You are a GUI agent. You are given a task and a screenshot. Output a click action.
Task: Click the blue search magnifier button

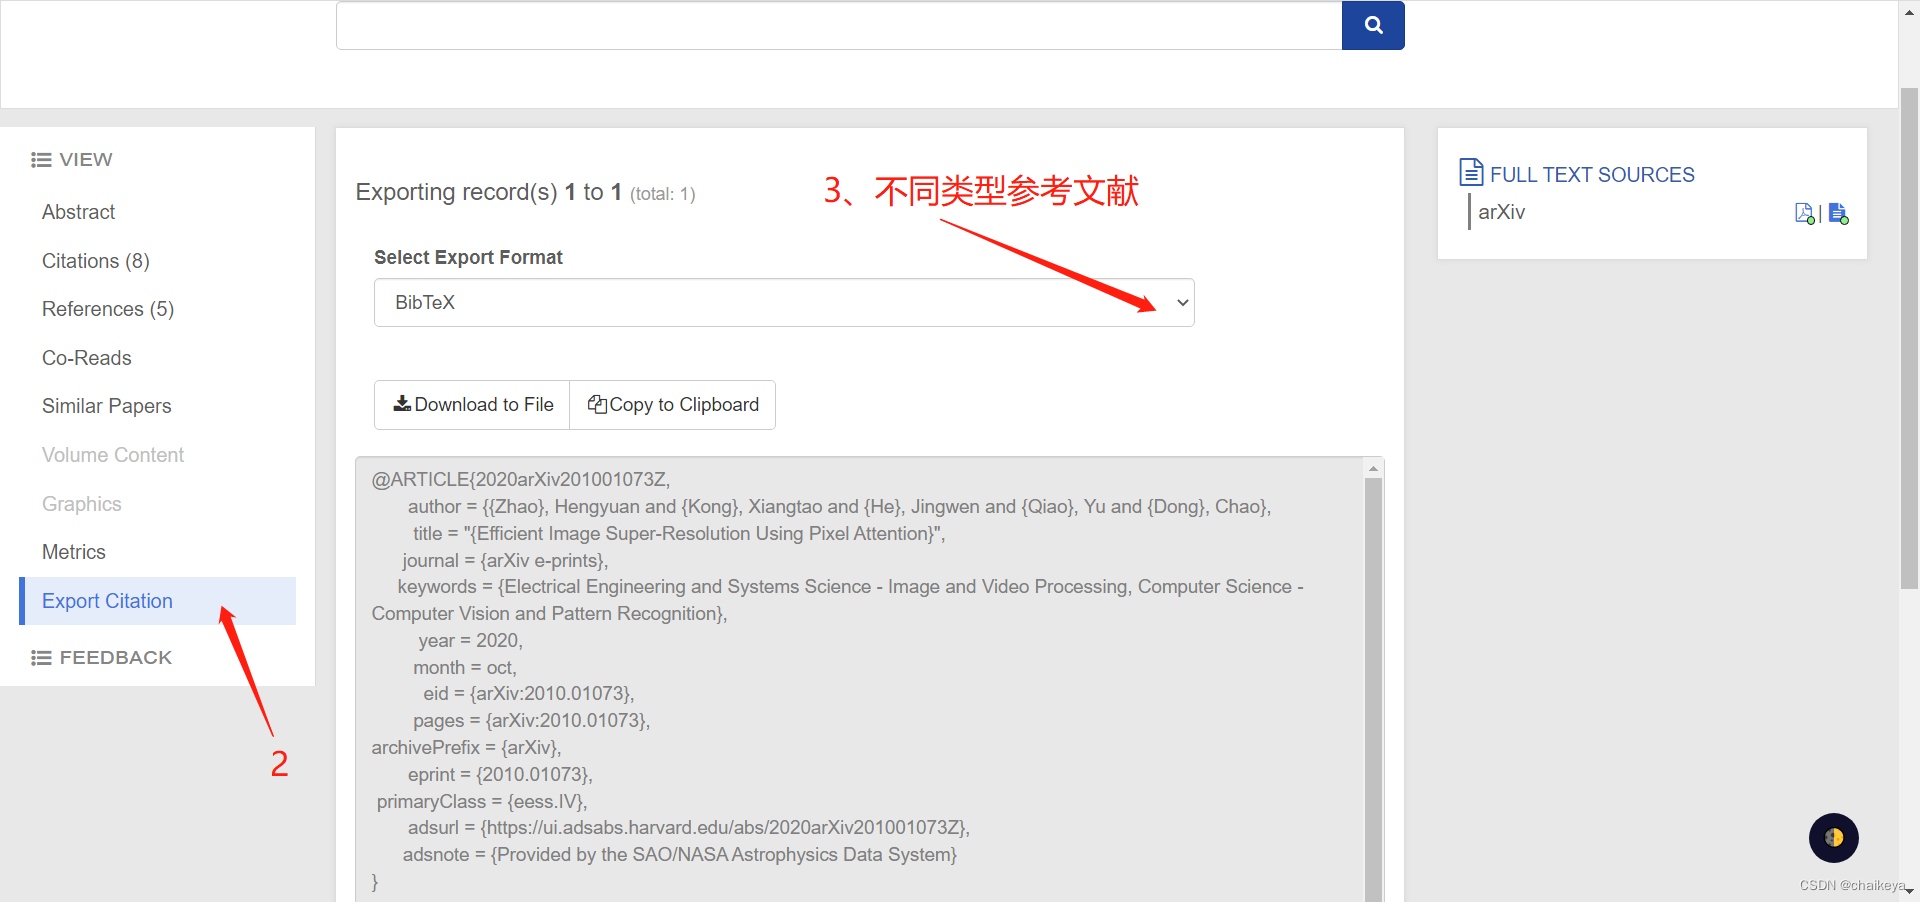pos(1373,25)
